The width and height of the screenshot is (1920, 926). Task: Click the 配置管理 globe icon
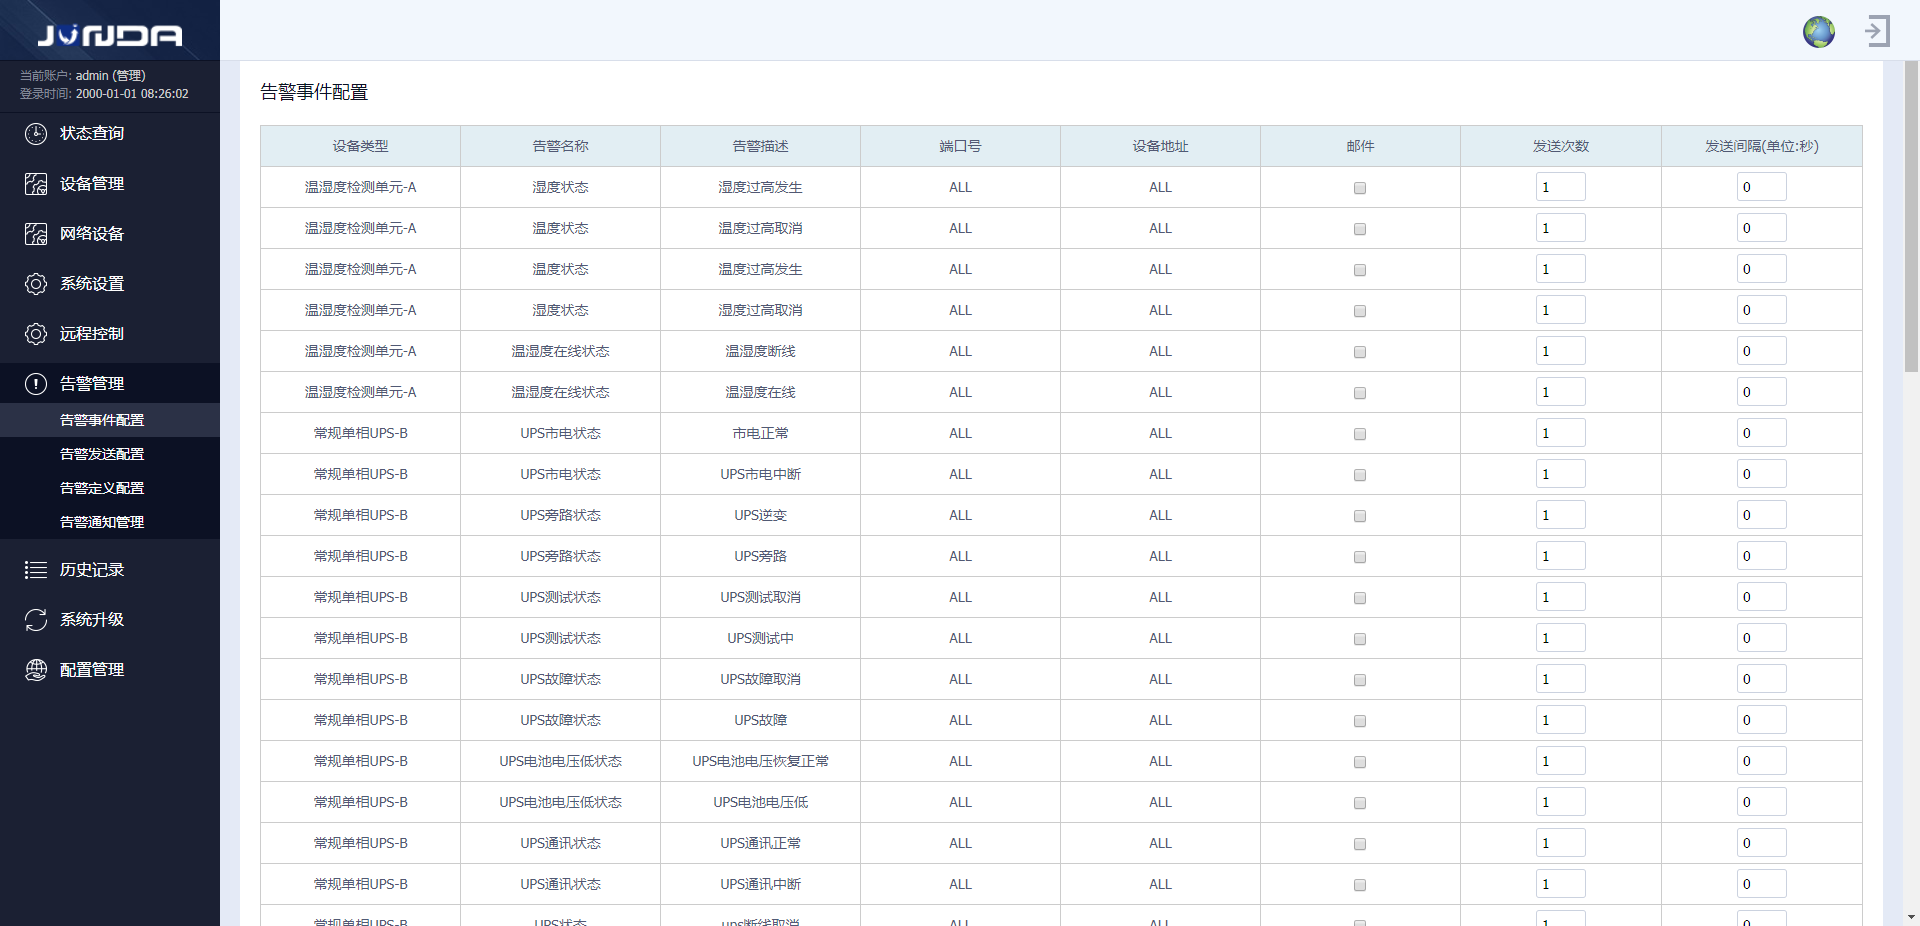click(36, 670)
